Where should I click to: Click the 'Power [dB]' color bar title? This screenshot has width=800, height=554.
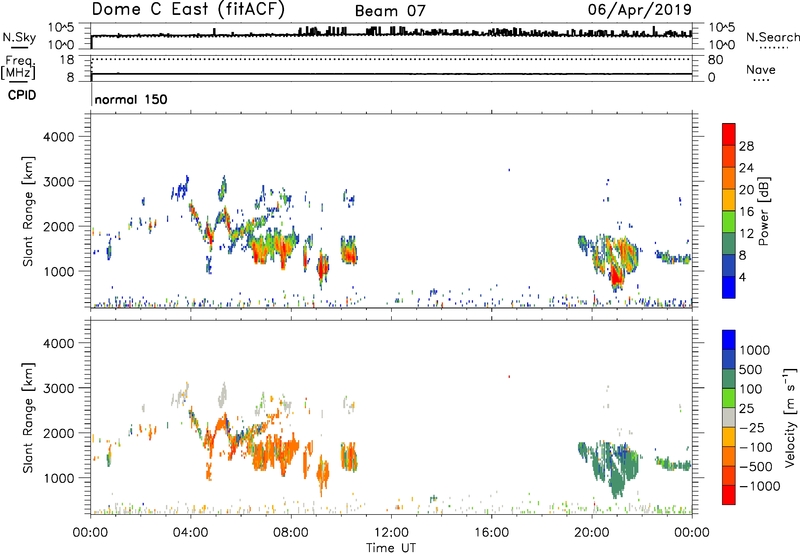pyautogui.click(x=764, y=211)
